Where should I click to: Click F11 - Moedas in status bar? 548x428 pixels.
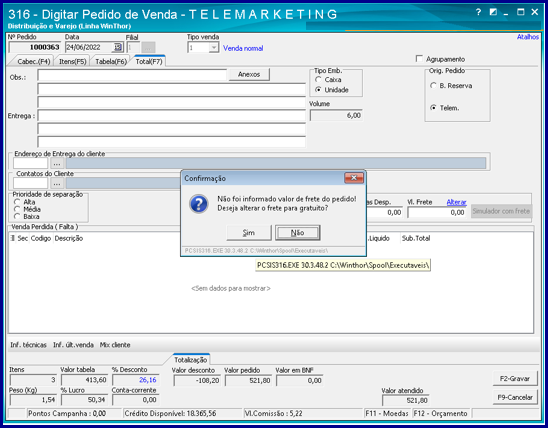387,414
